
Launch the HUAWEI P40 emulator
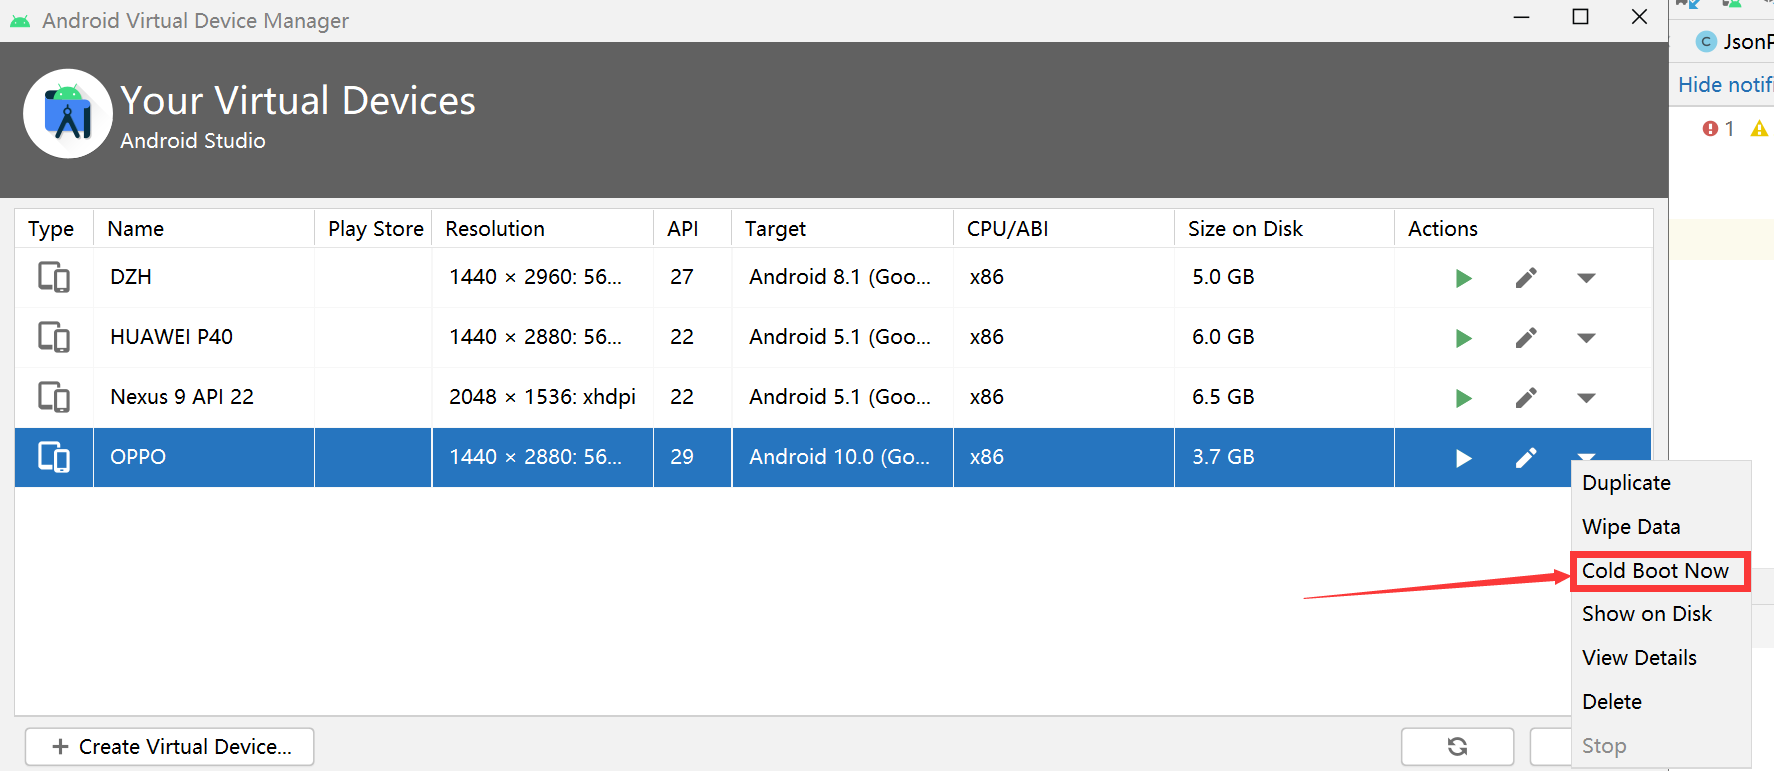click(1463, 338)
